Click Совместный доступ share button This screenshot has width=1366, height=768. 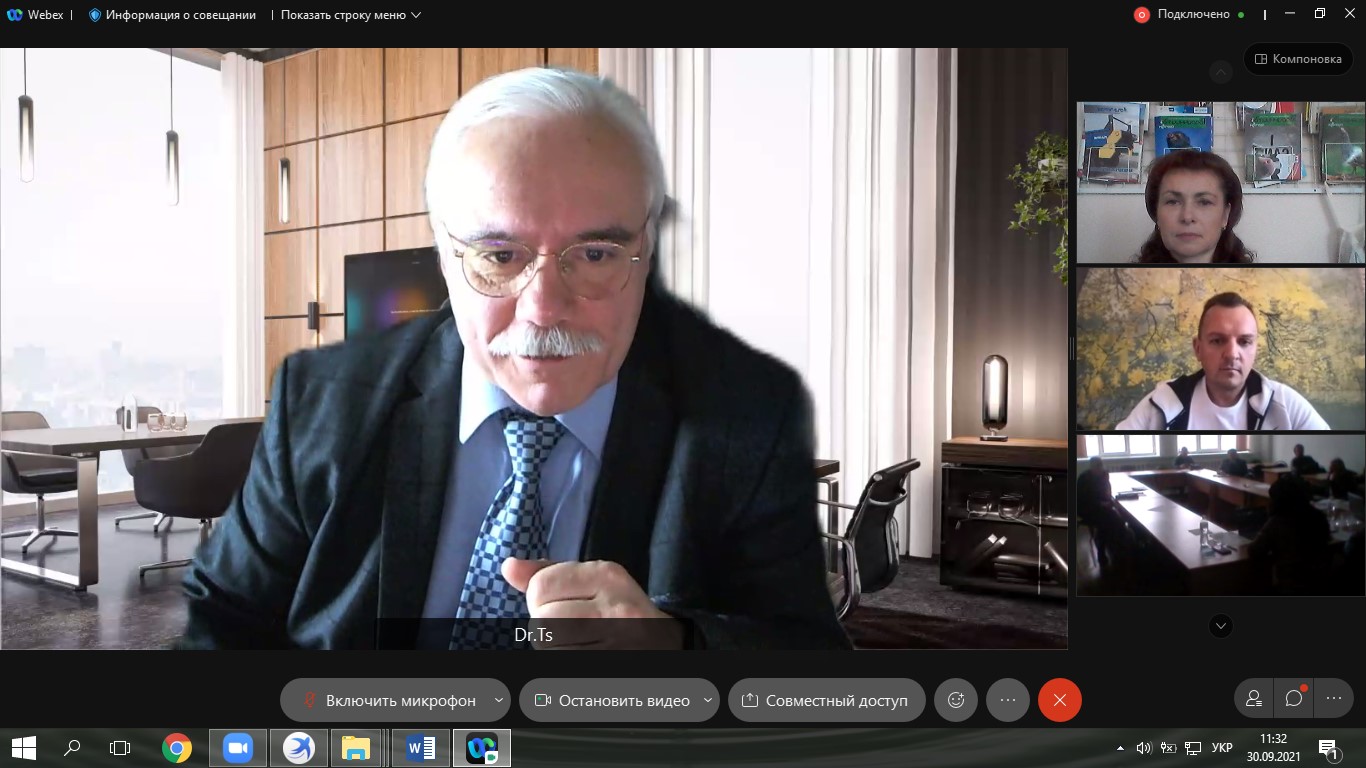coord(825,700)
